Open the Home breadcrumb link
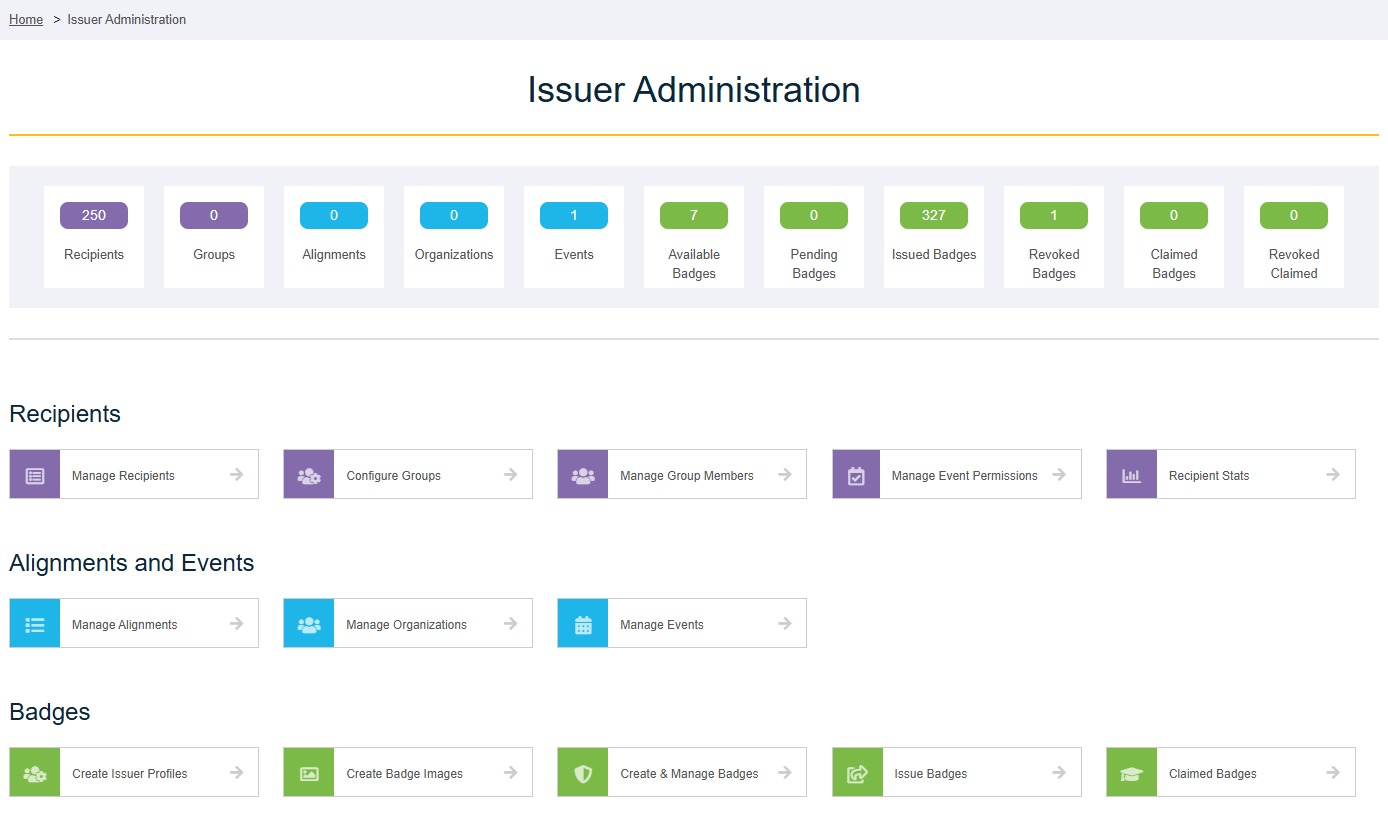The image size is (1388, 824). (x=26, y=19)
